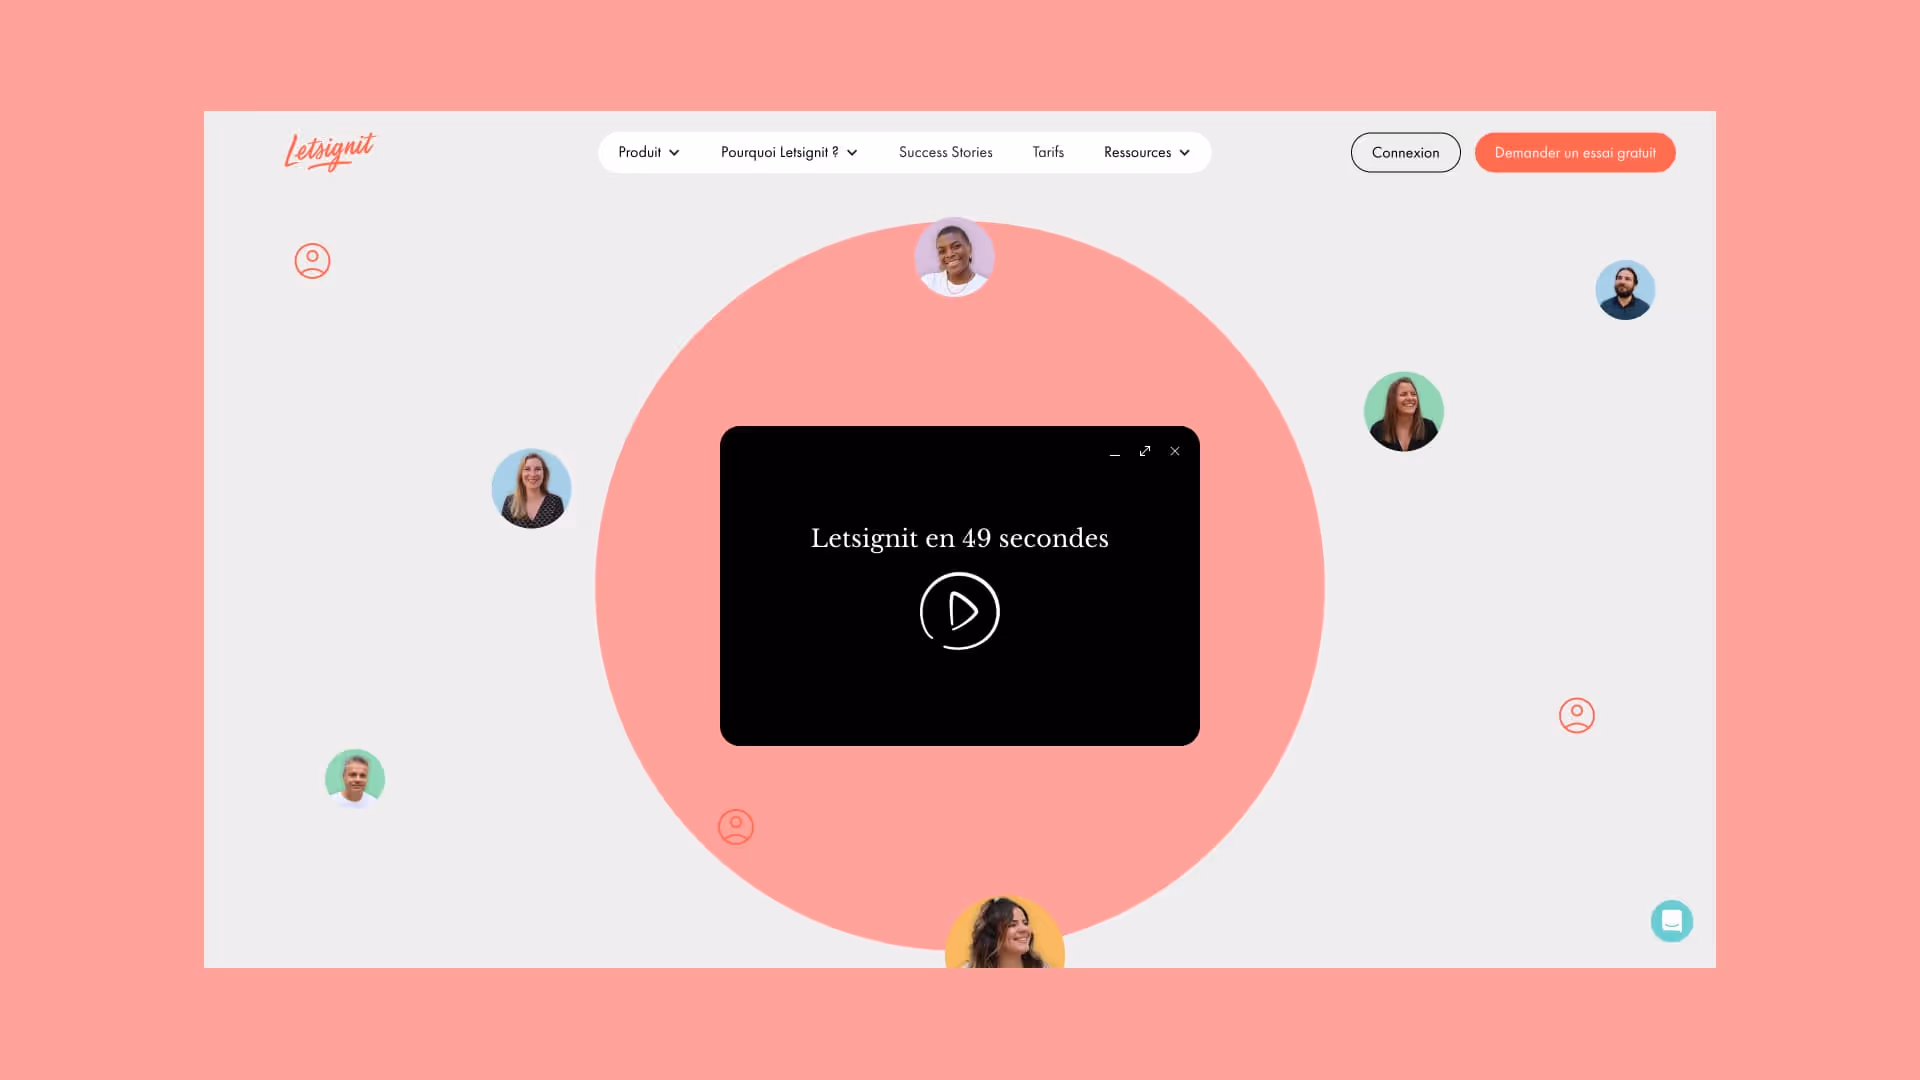Minimize the video player popup

point(1114,452)
